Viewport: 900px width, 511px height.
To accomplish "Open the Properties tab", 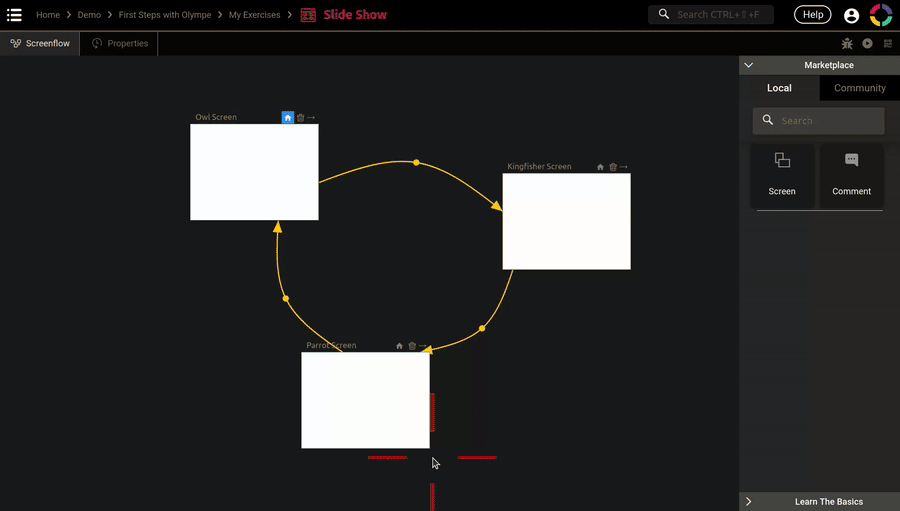I will 120,44.
